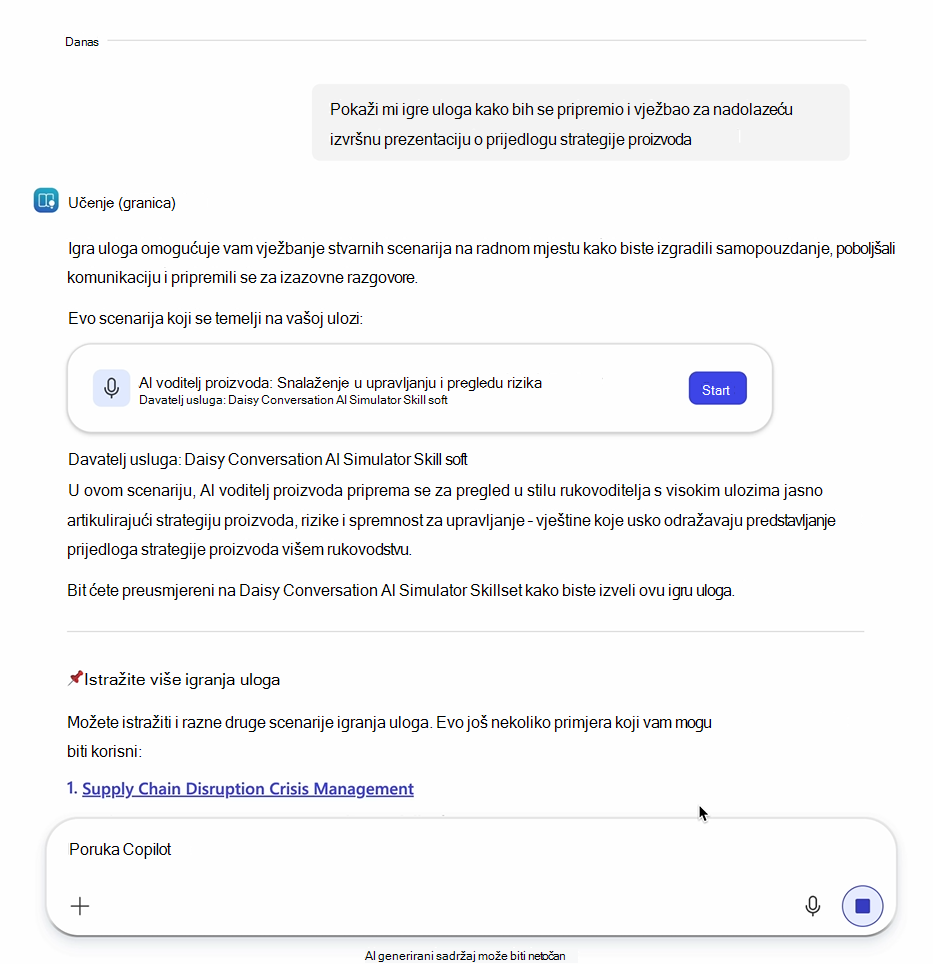
Task: Click the Davatelj usluga line below card
Action: 267,460
